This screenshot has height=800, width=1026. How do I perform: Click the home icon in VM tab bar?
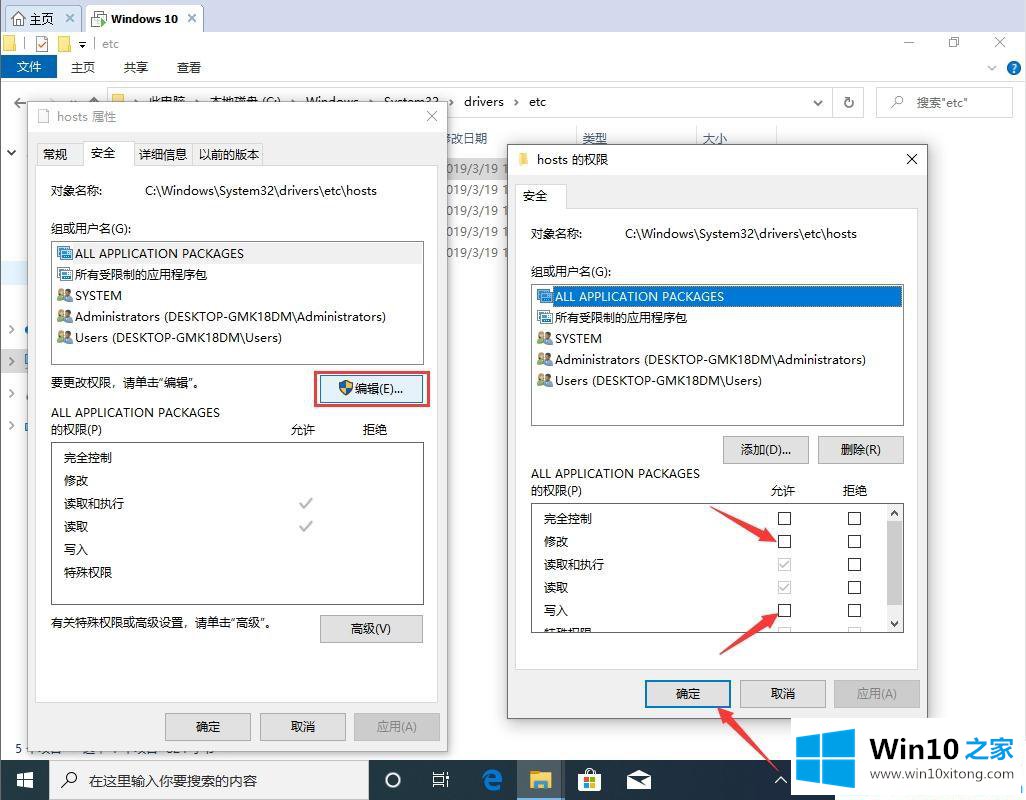click(x=19, y=19)
